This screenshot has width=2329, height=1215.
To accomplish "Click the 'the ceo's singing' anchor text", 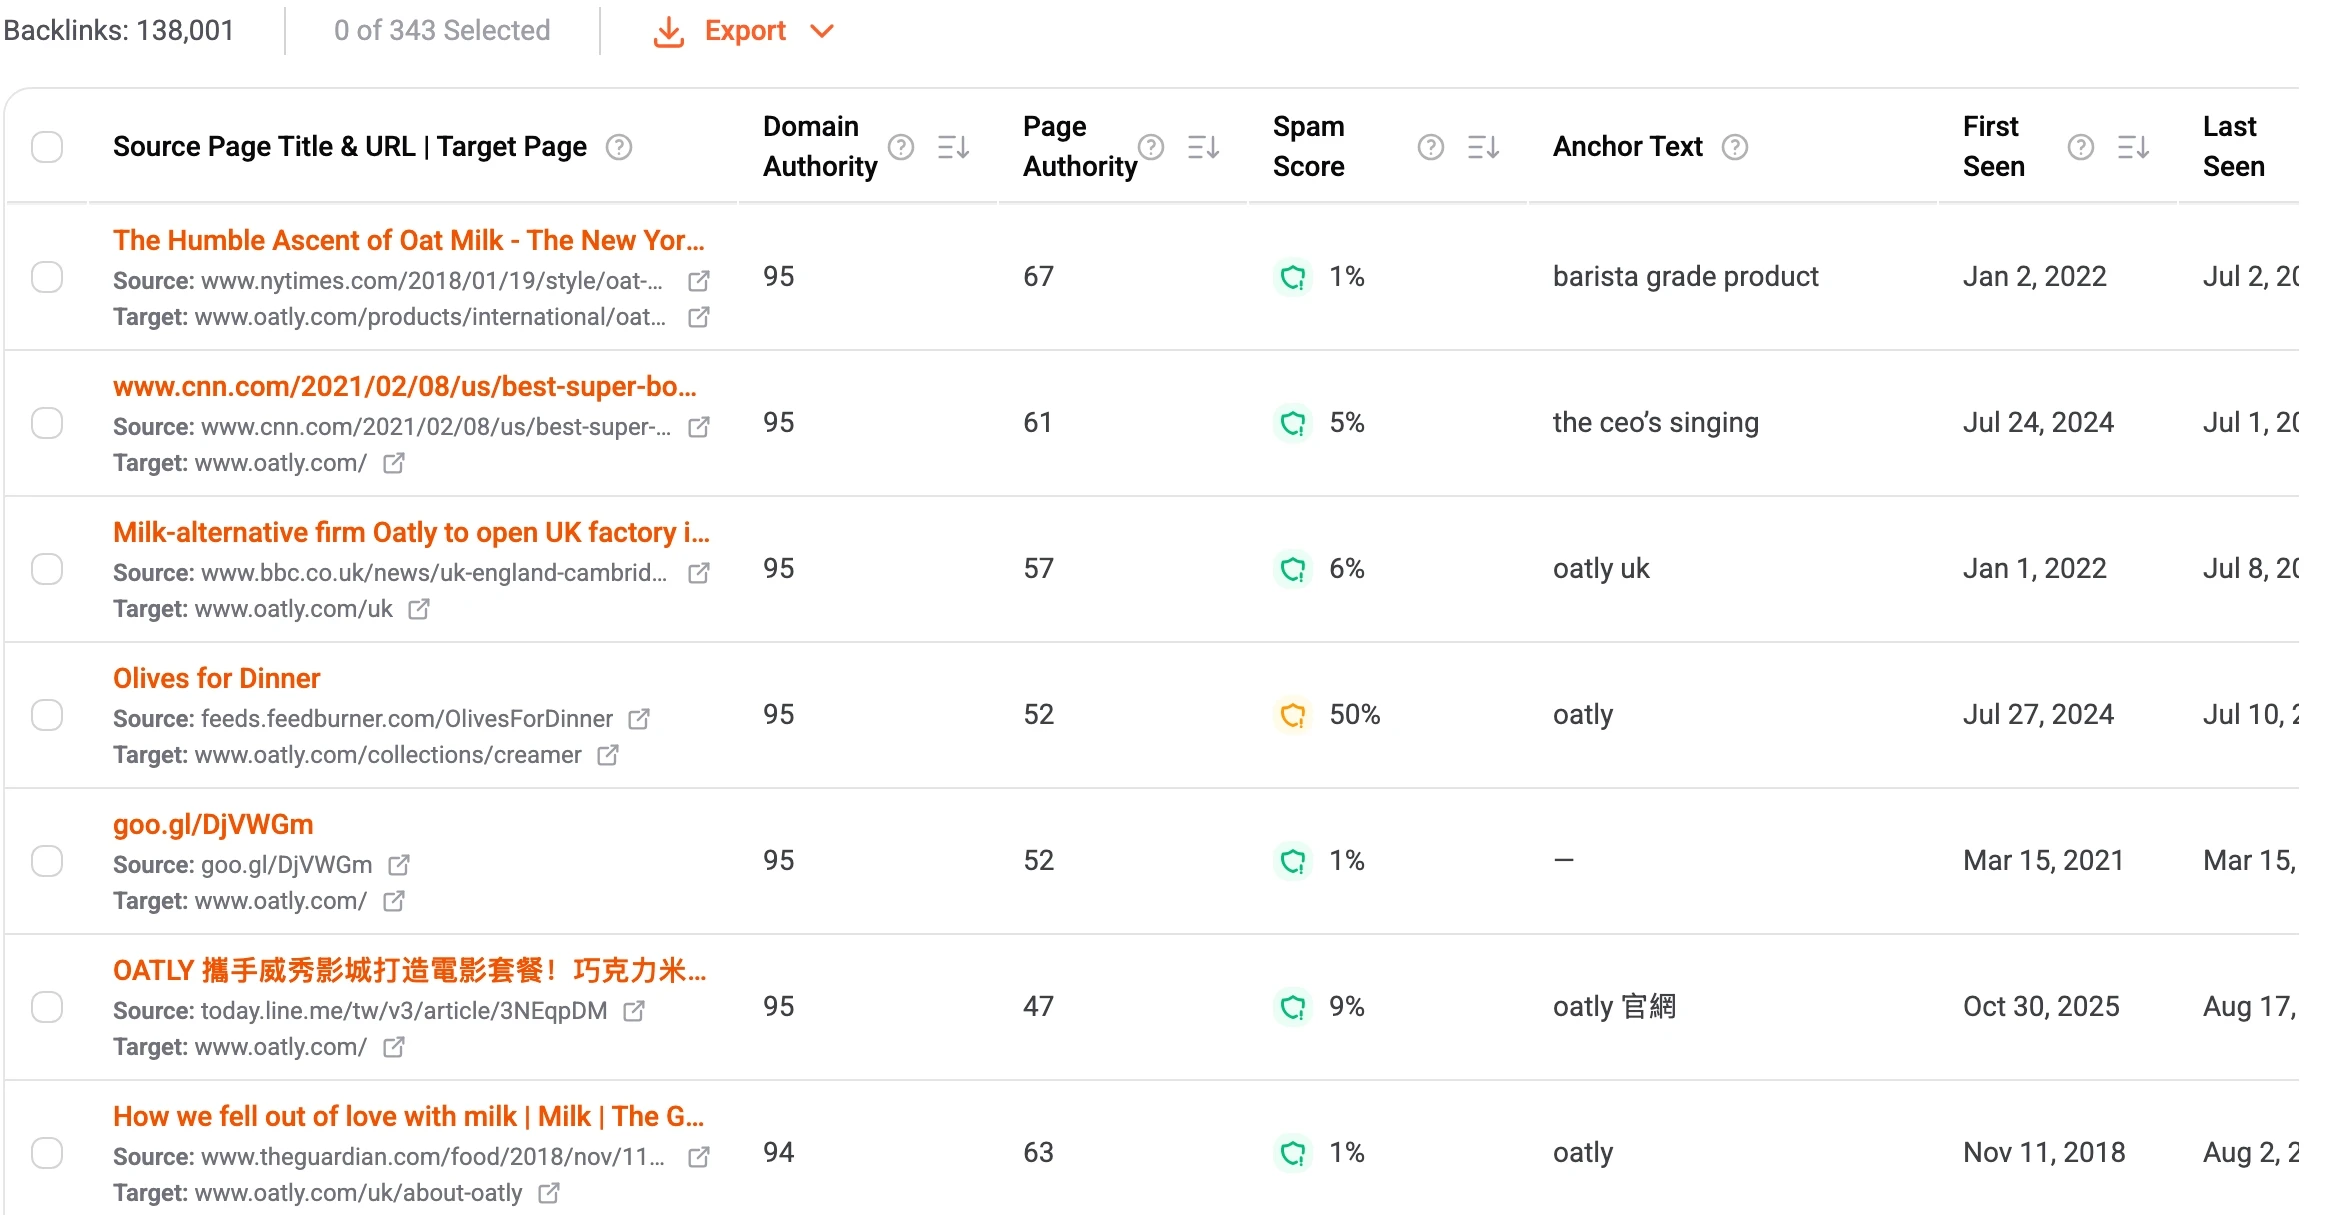I will click(1656, 423).
